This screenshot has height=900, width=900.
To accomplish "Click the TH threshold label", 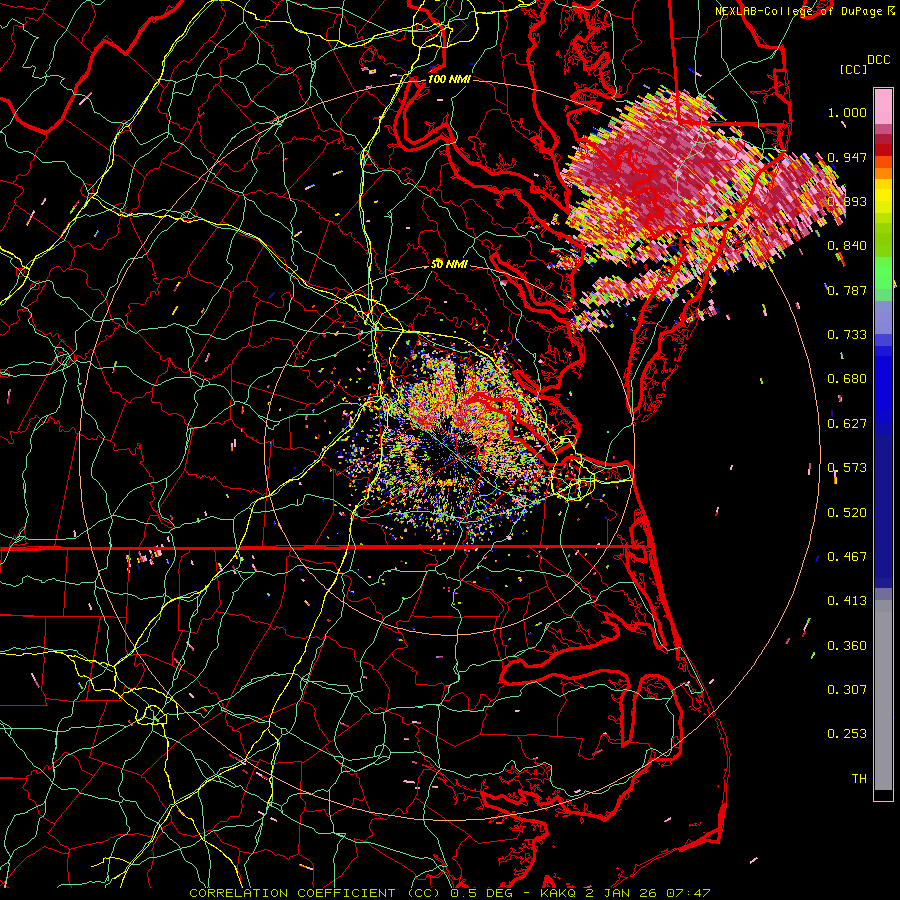I will (x=859, y=779).
